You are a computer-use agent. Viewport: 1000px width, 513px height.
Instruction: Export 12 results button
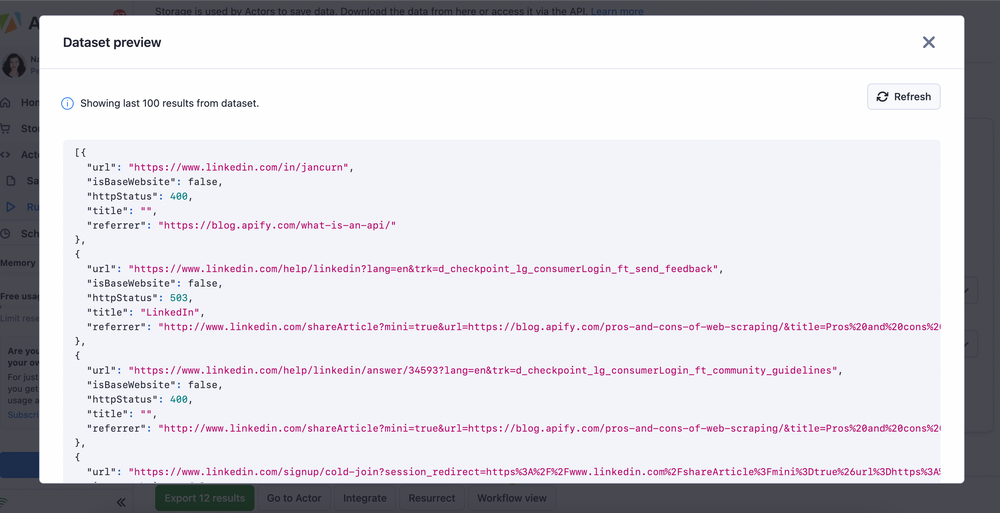[x=205, y=498]
